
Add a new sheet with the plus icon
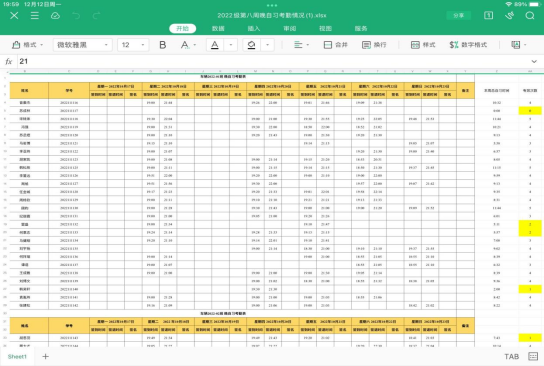point(45,356)
